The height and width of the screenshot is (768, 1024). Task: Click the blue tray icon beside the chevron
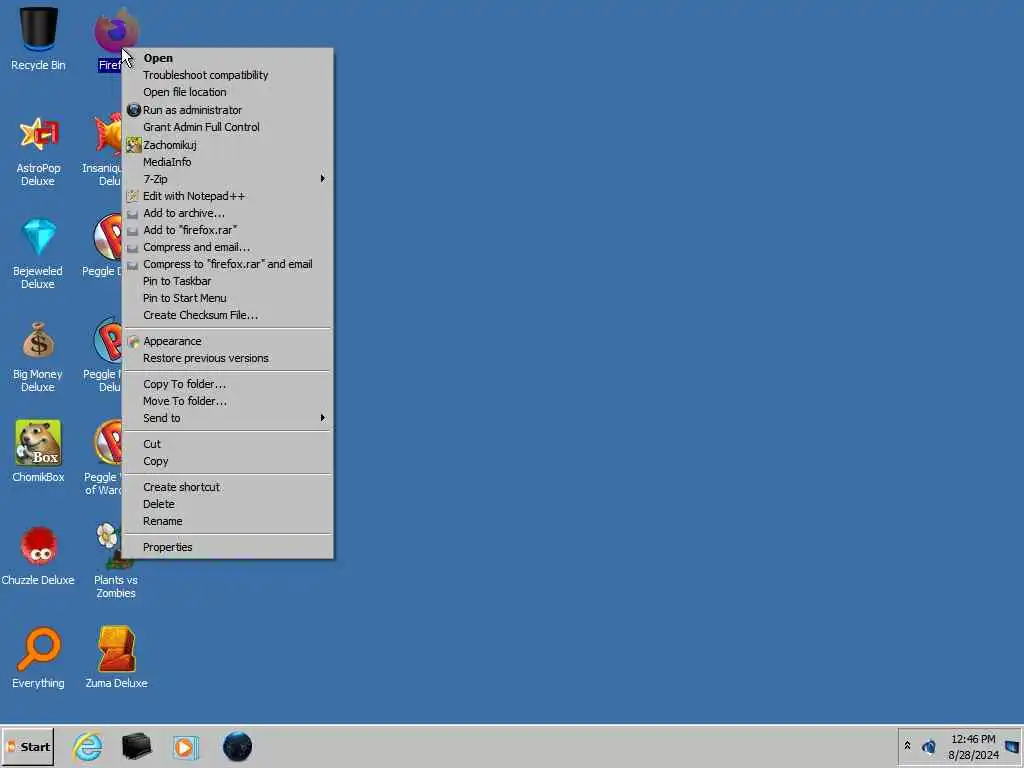pos(929,746)
